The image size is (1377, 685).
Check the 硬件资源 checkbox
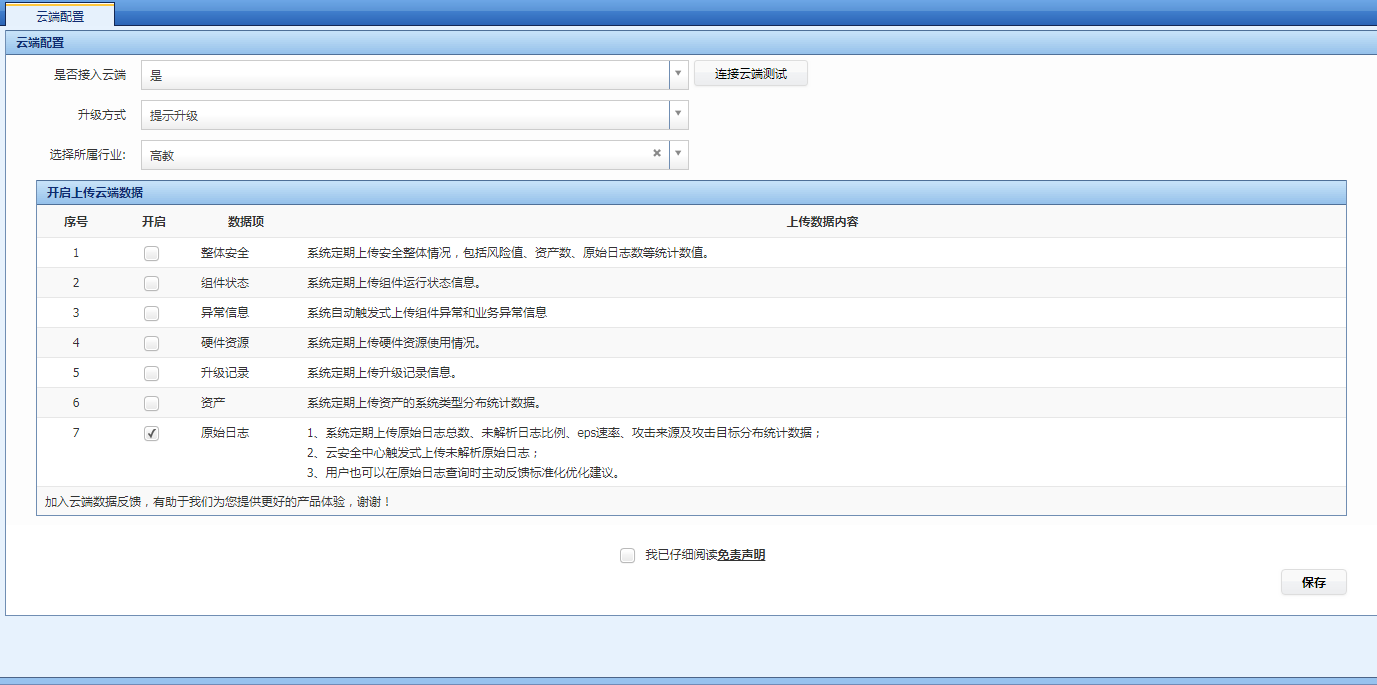coord(151,343)
